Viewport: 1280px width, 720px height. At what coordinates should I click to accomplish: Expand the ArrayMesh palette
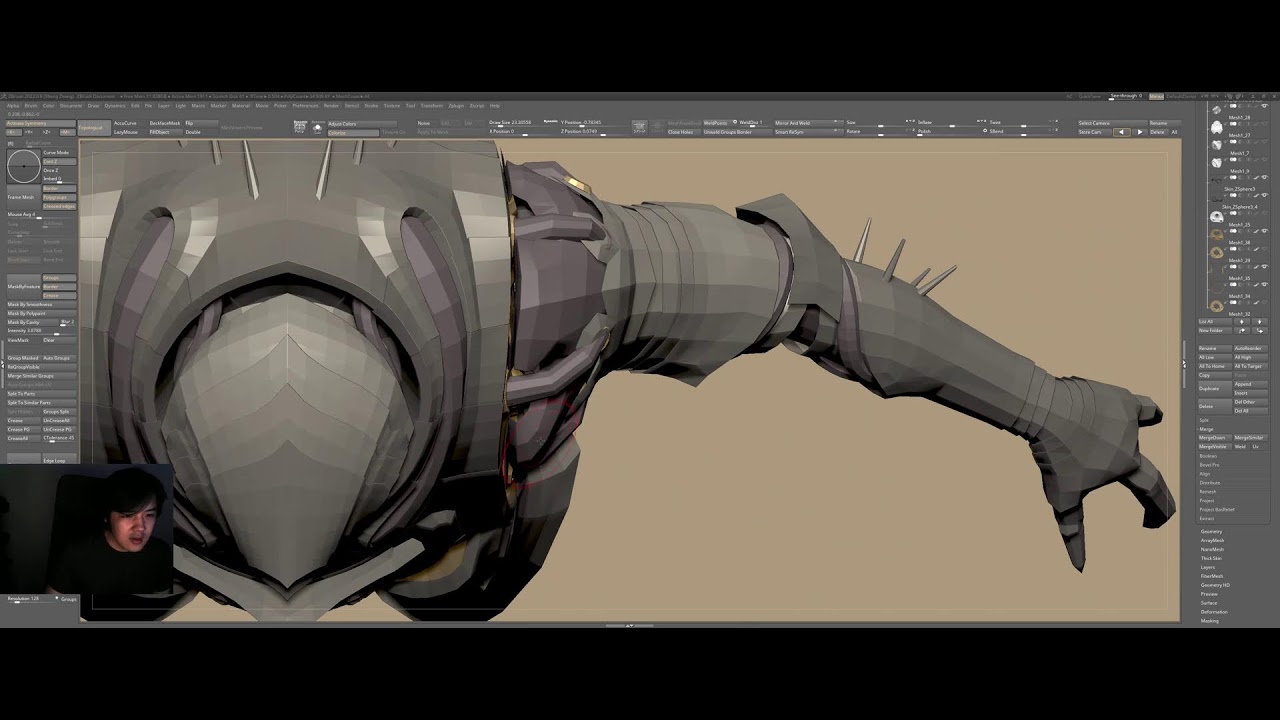coord(1213,540)
